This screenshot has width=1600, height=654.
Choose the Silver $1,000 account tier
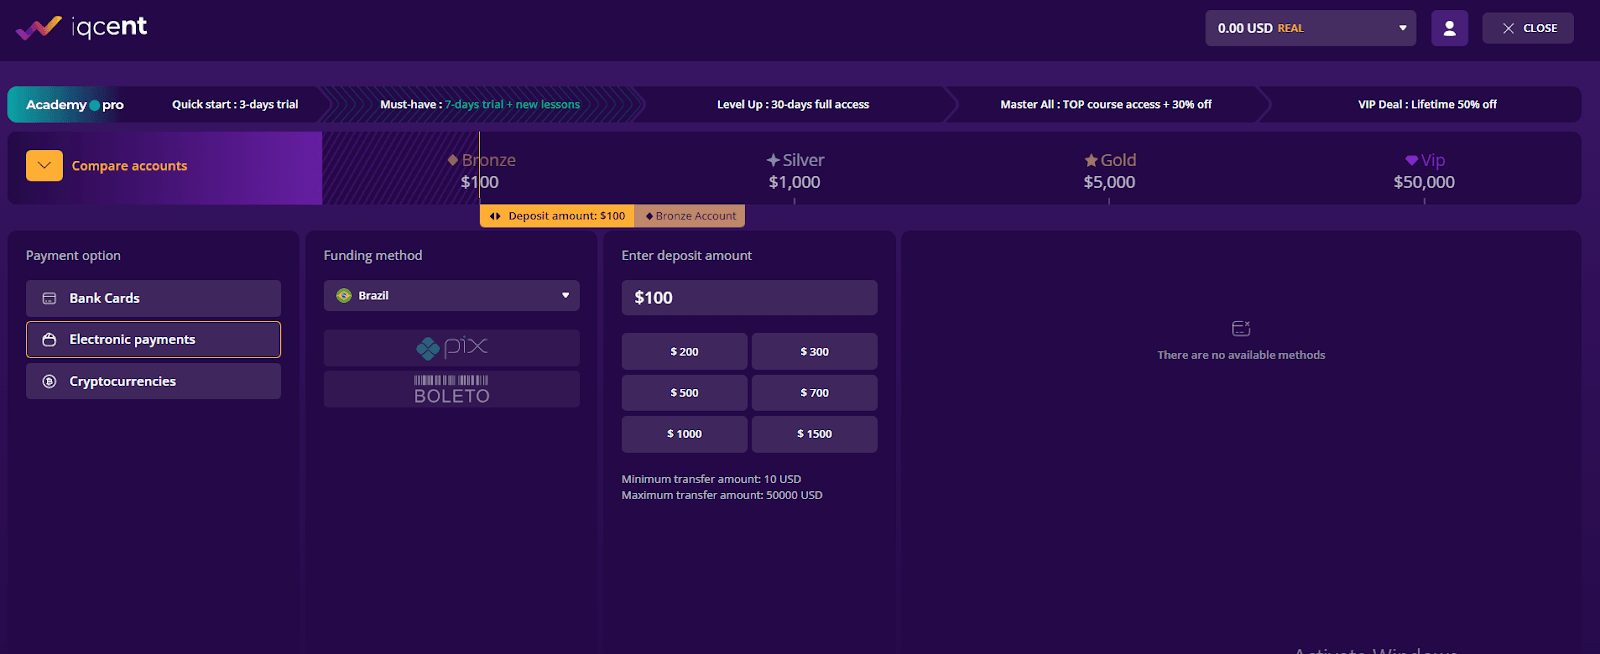click(795, 171)
